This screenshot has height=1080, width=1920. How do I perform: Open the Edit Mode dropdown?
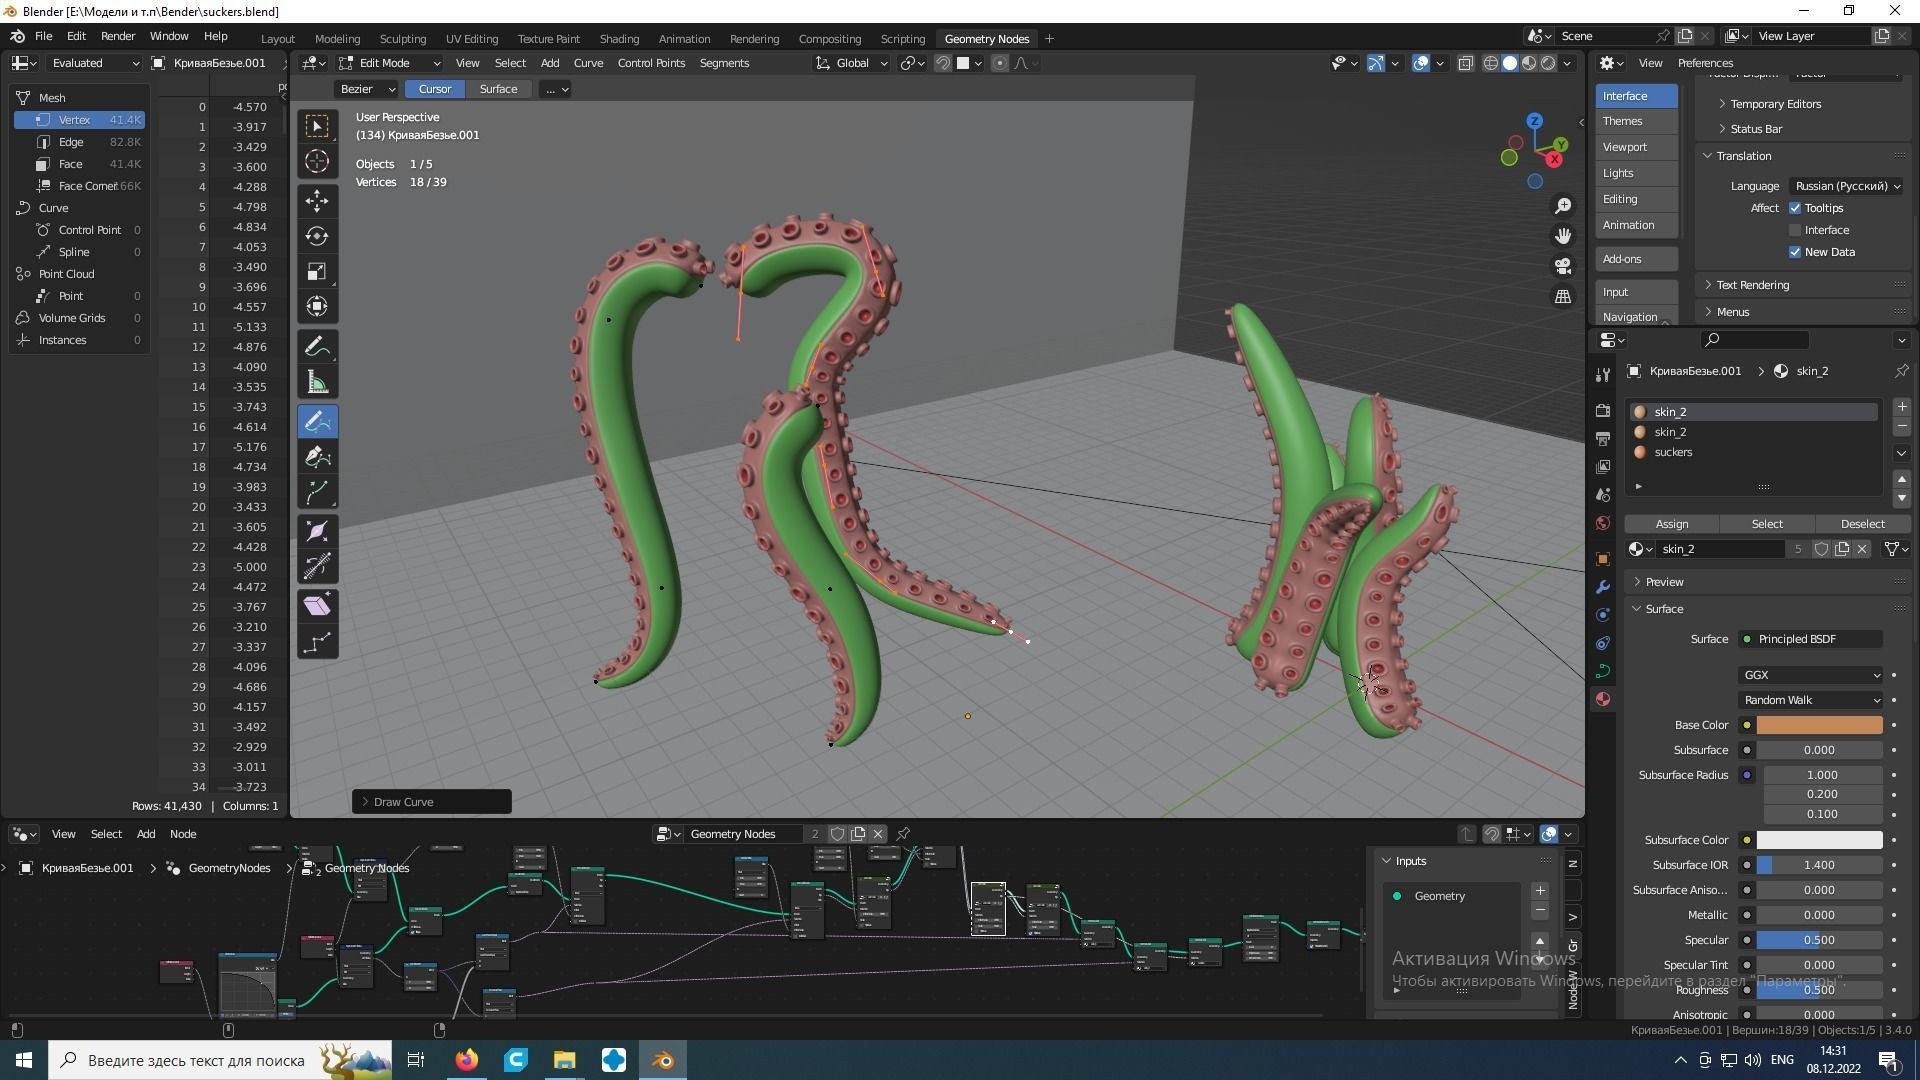(390, 63)
